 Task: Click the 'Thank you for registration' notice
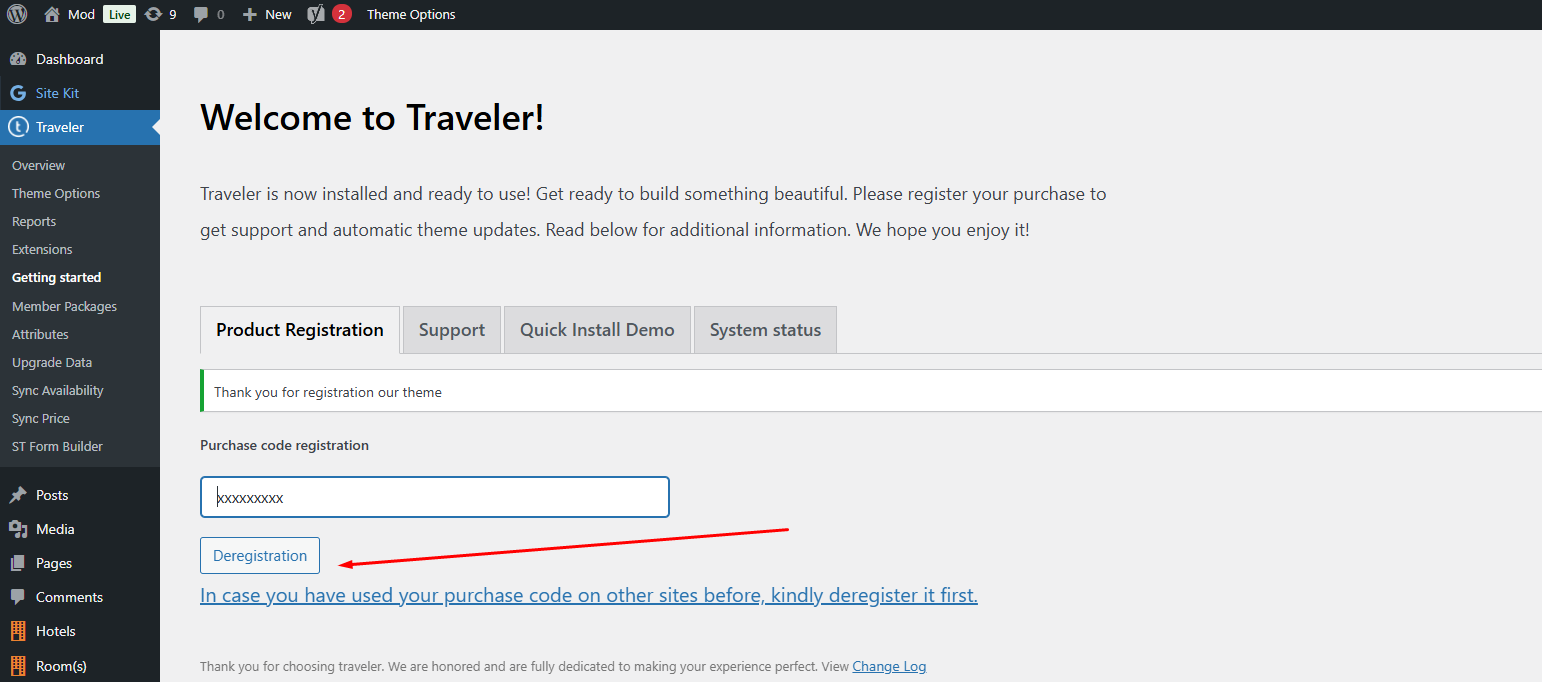point(871,391)
